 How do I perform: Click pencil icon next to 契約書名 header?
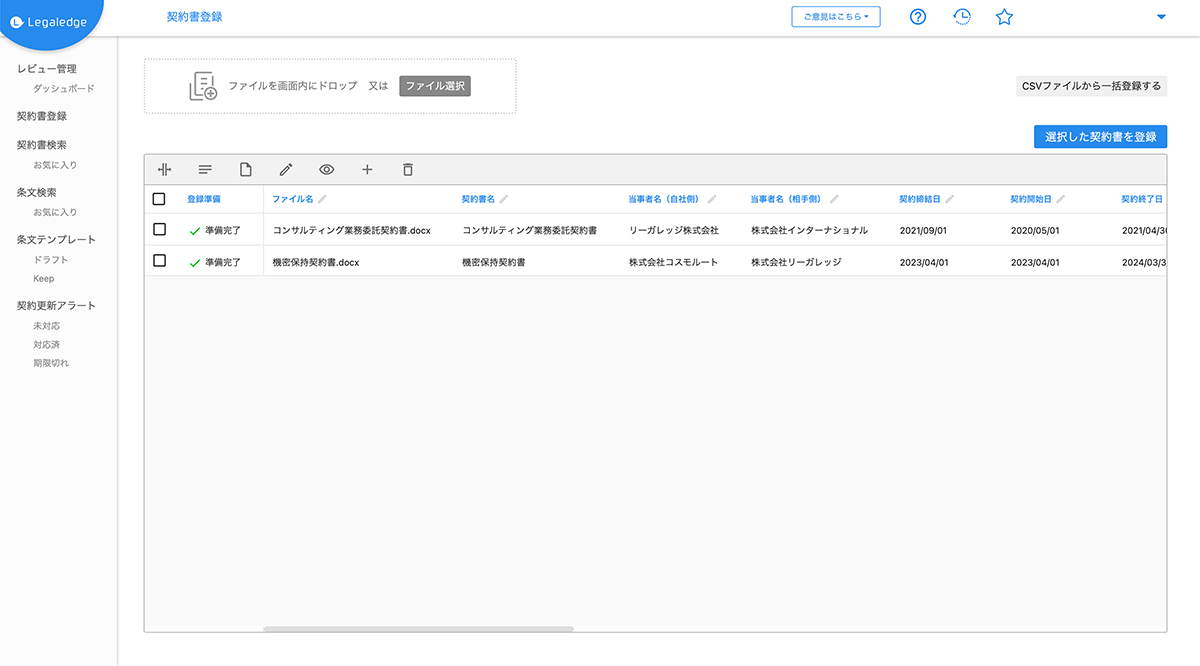(504, 199)
